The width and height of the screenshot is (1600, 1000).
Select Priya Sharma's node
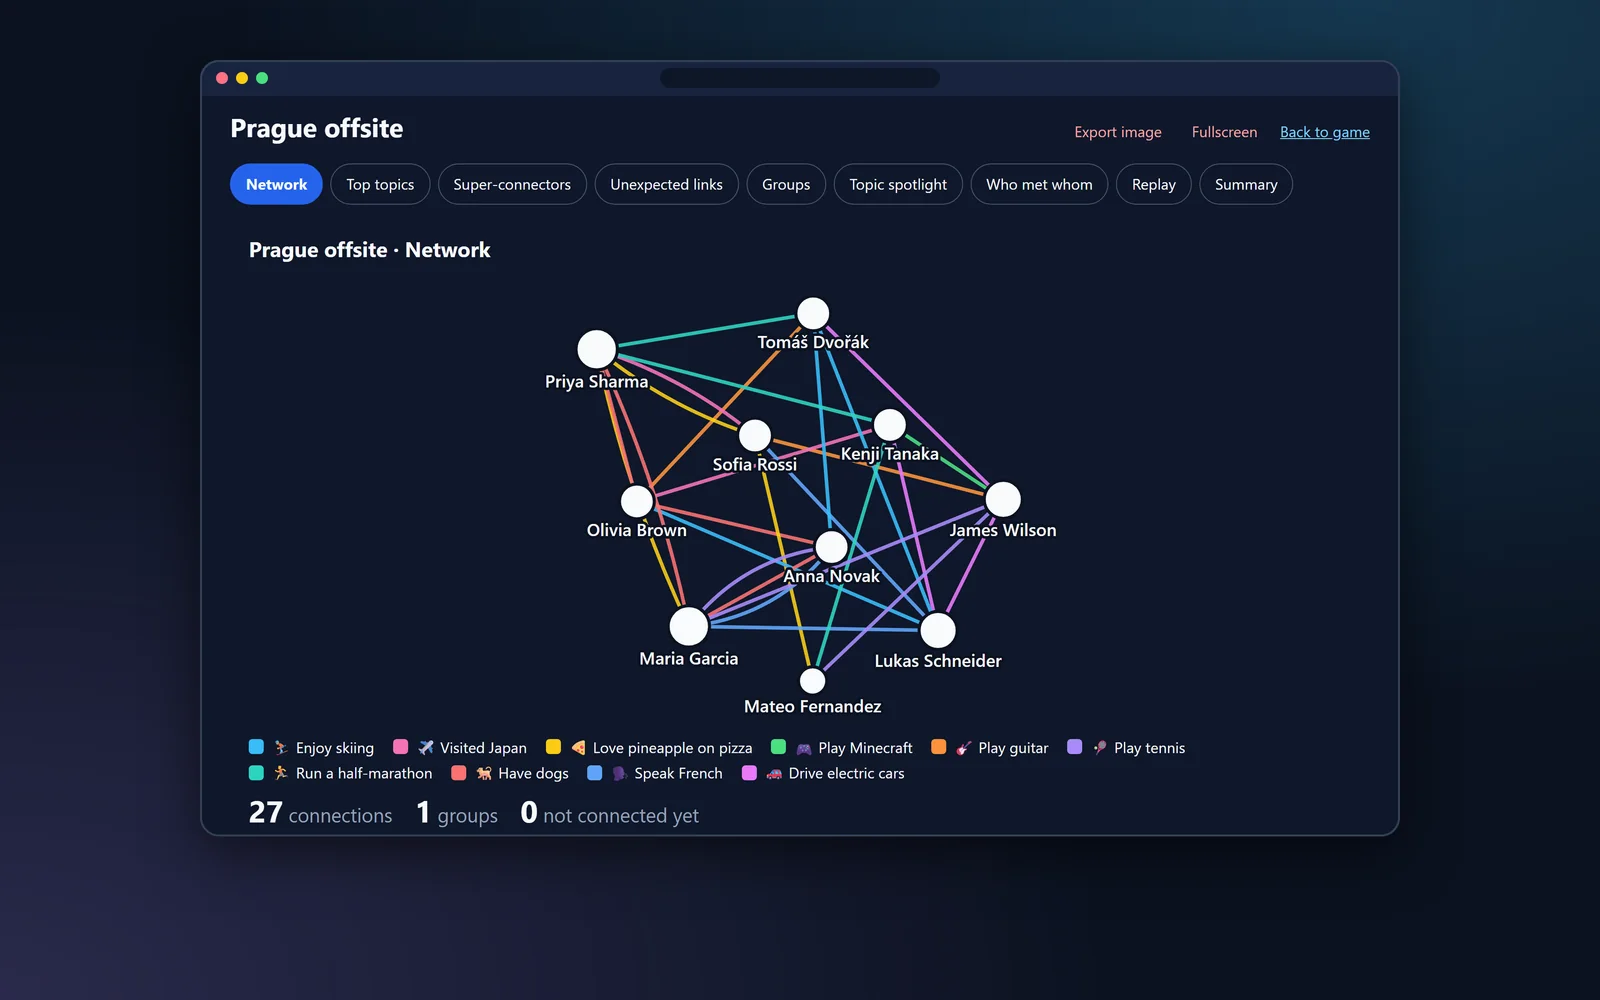[597, 349]
